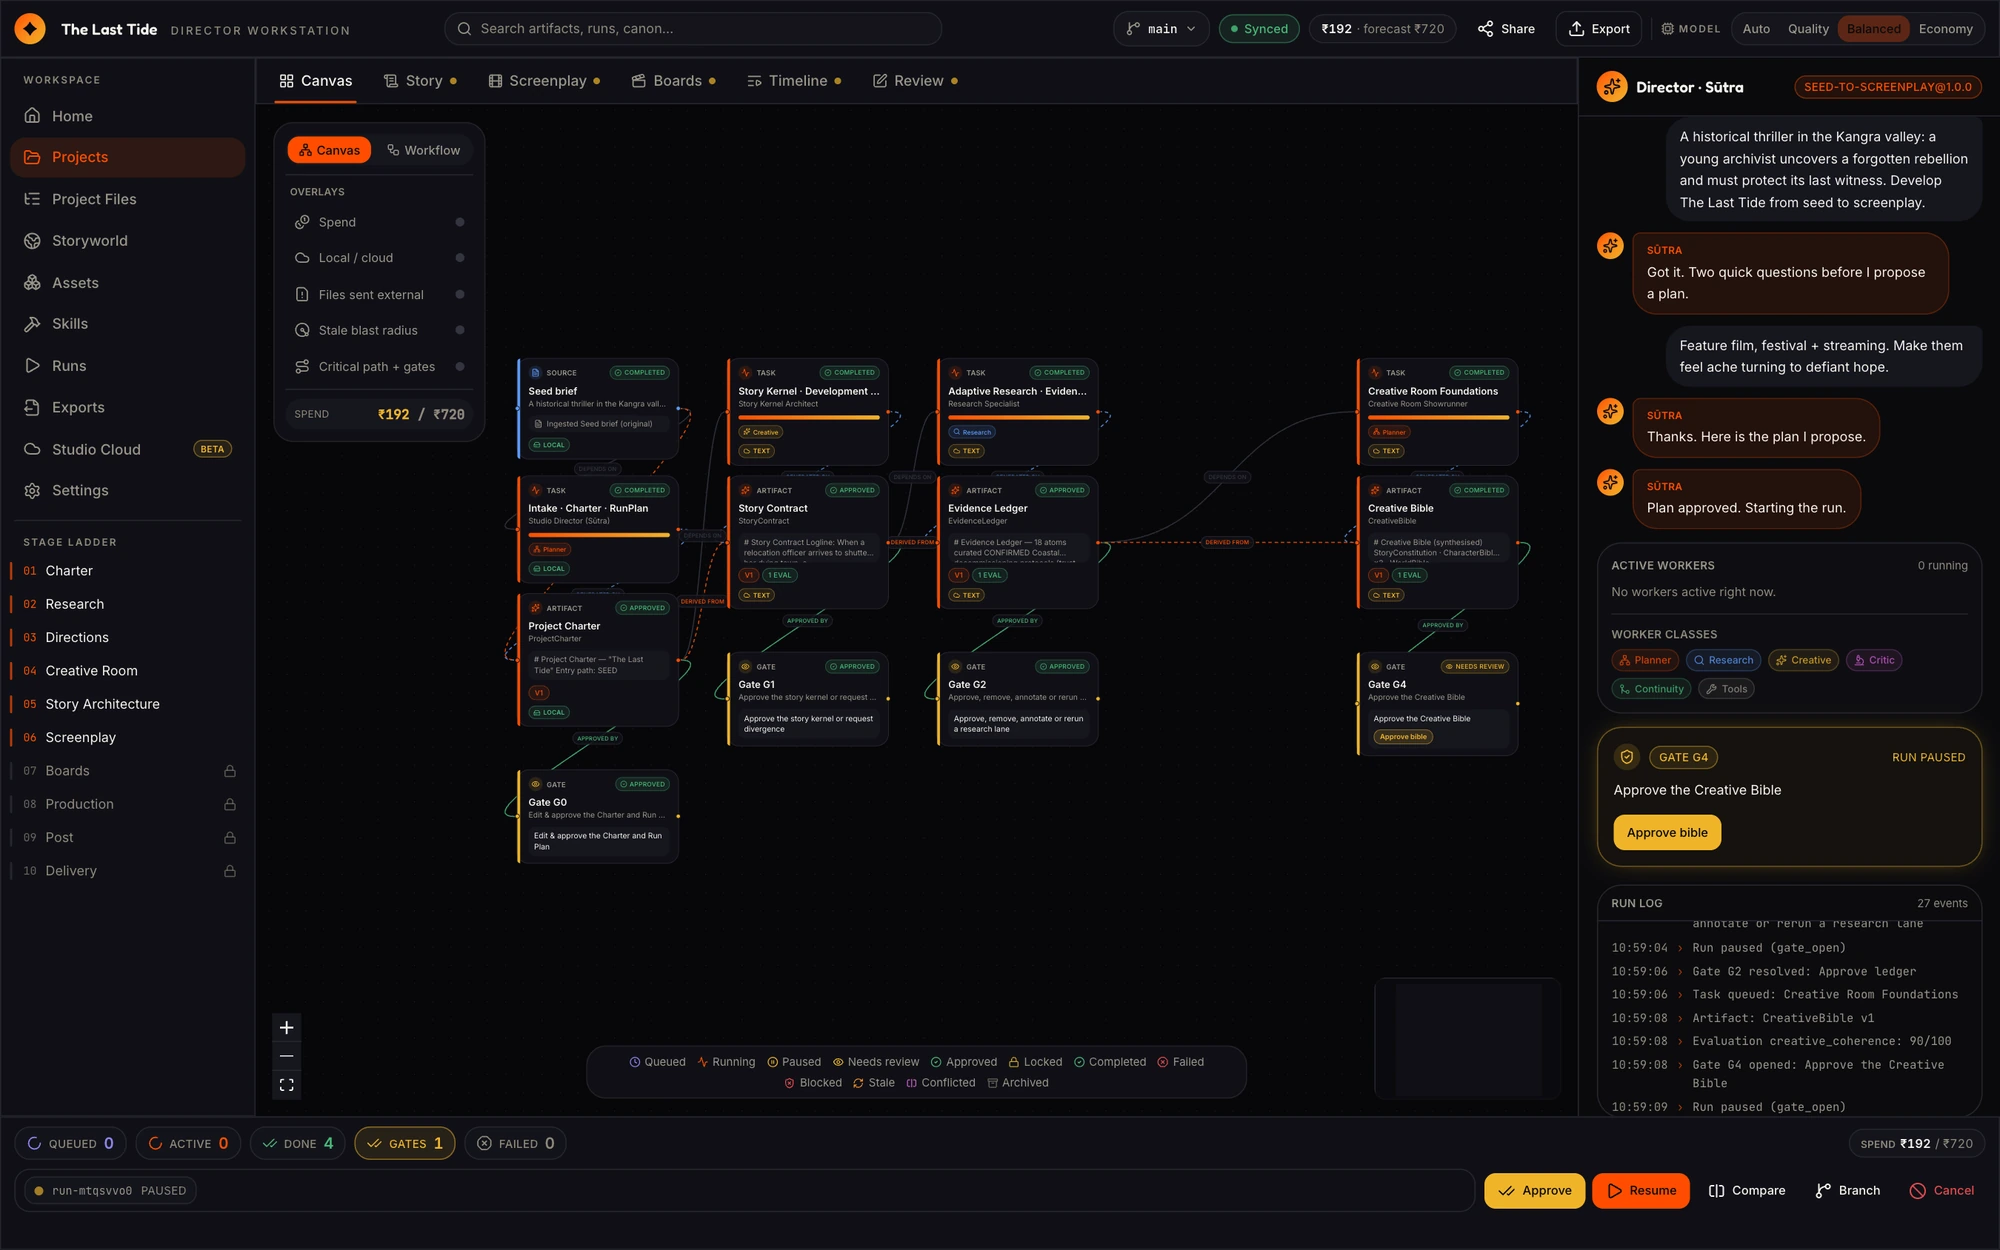This screenshot has width=2000, height=1250.
Task: Open Skills in the sidebar
Action: [x=127, y=324]
